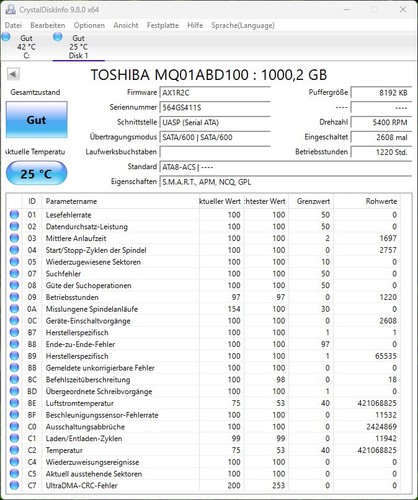This screenshot has height=500, width=418.
Task: Click the Seriennummer field
Action: [x=215, y=108]
